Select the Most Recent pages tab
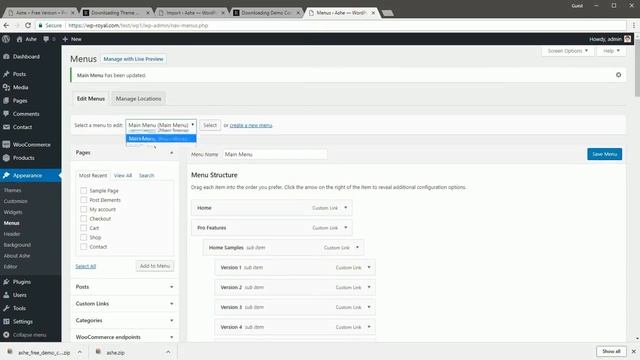The image size is (640, 360). (93, 176)
